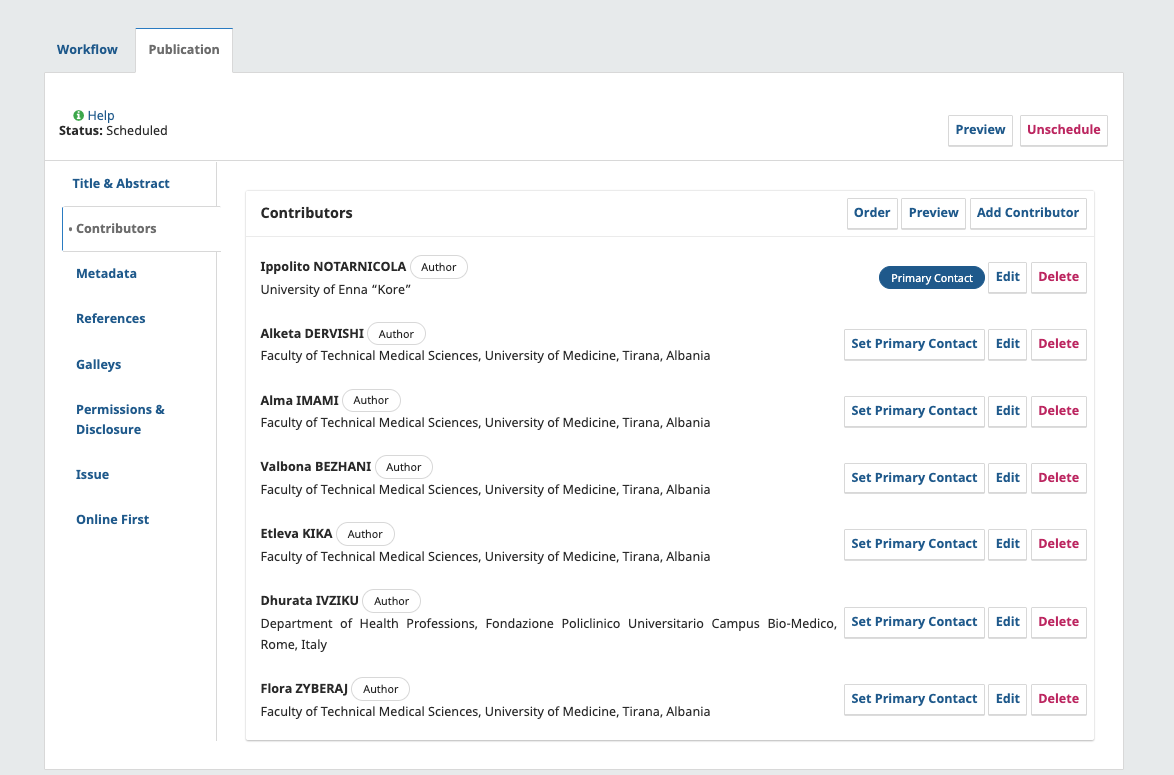Click the Unschedule button

[x=1063, y=130]
